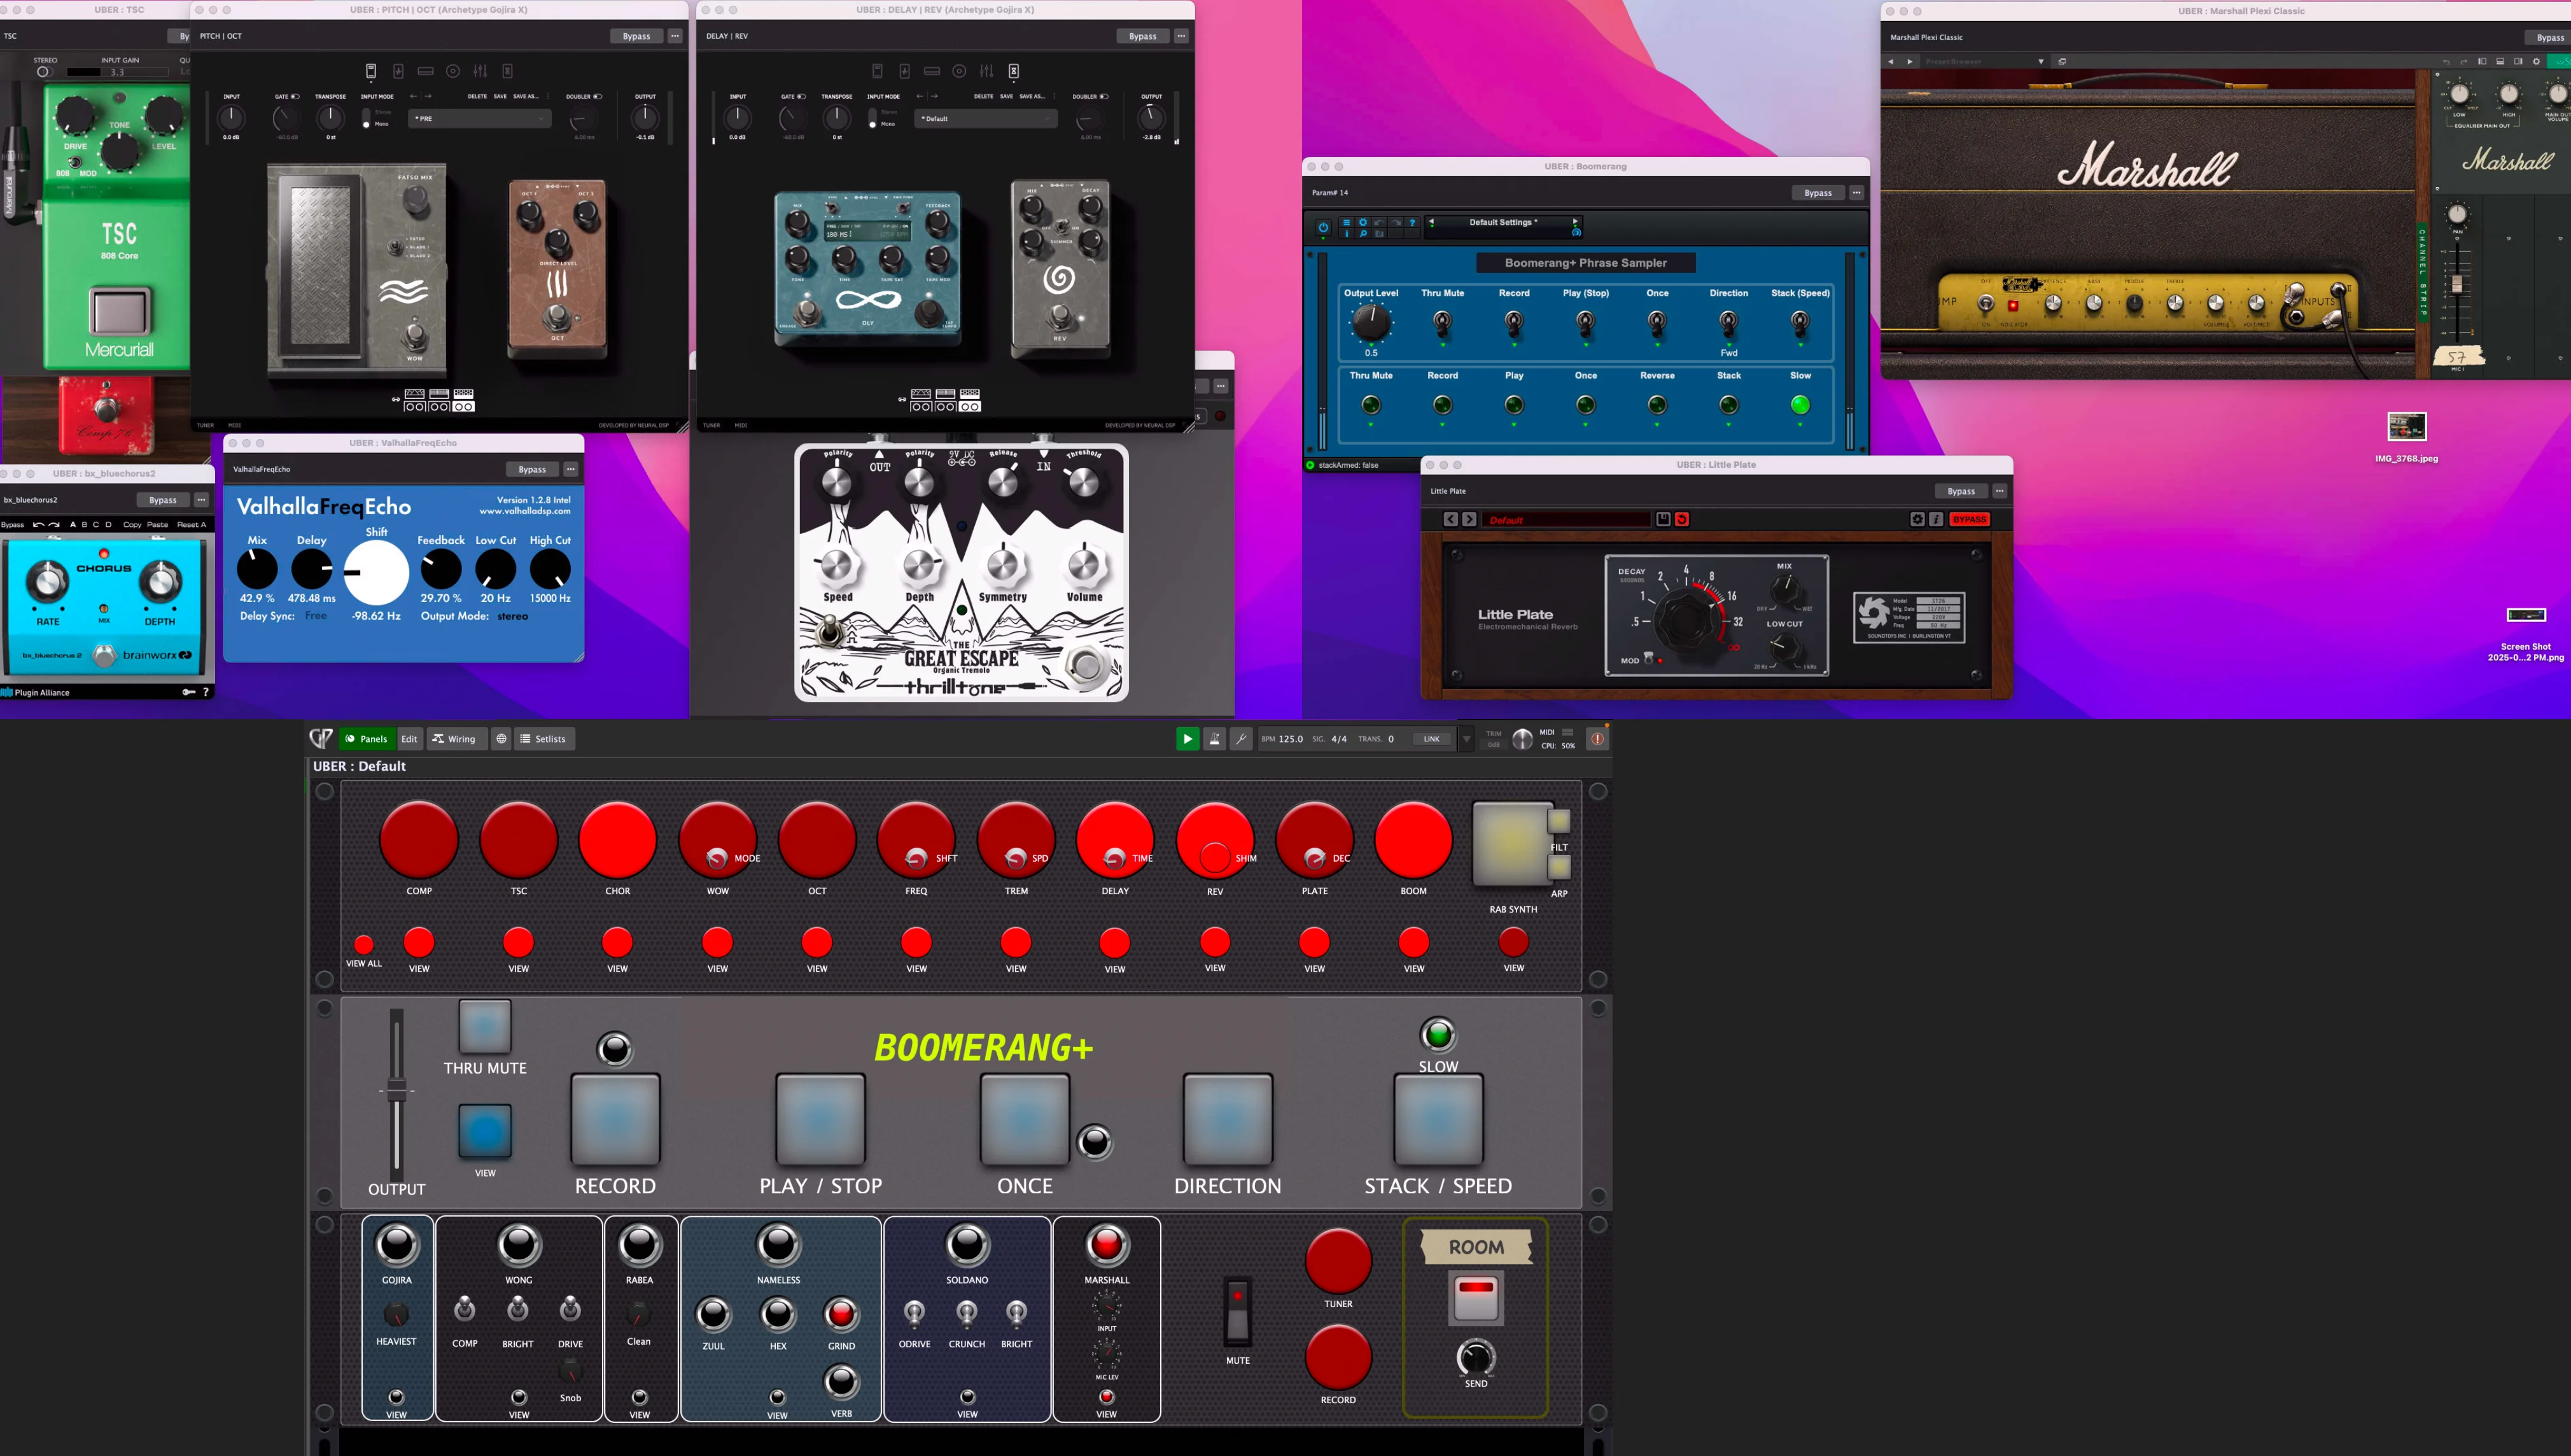
Task: Click the green play button in Gig Performer toolbar
Action: tap(1187, 739)
